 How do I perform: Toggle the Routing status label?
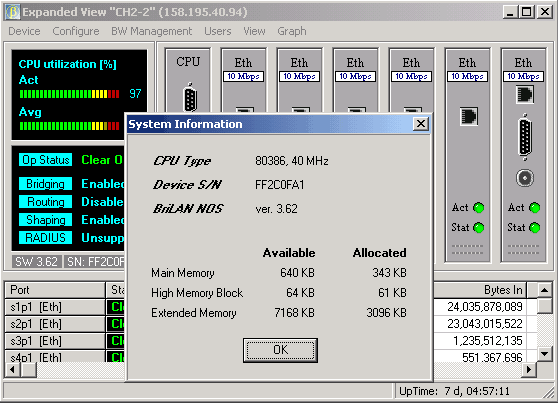pos(46,202)
